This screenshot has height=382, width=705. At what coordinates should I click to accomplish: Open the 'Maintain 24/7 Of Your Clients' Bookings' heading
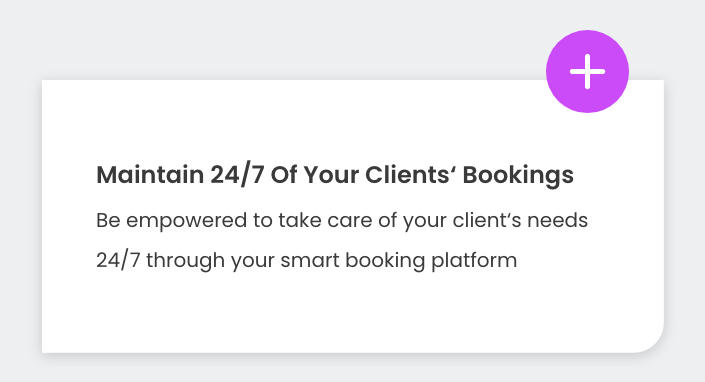(335, 175)
